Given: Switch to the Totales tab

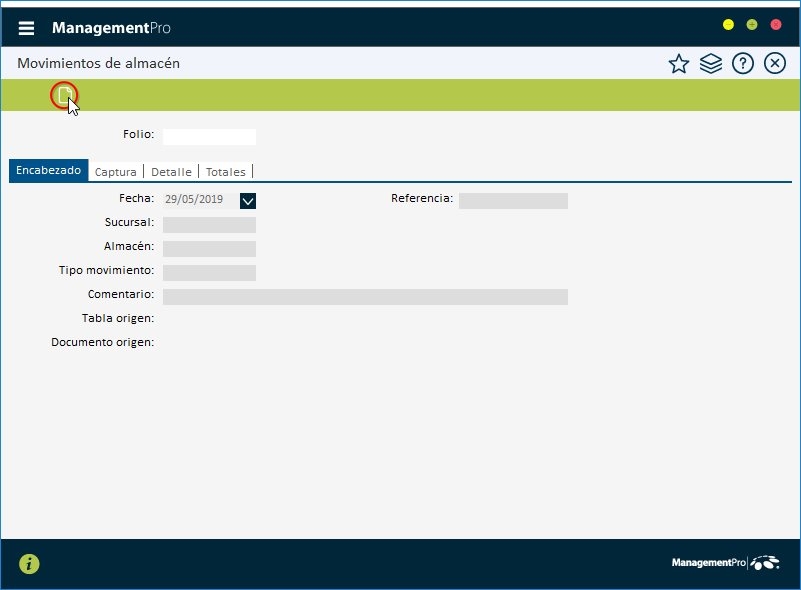Looking at the screenshot, I should pyautogui.click(x=226, y=172).
